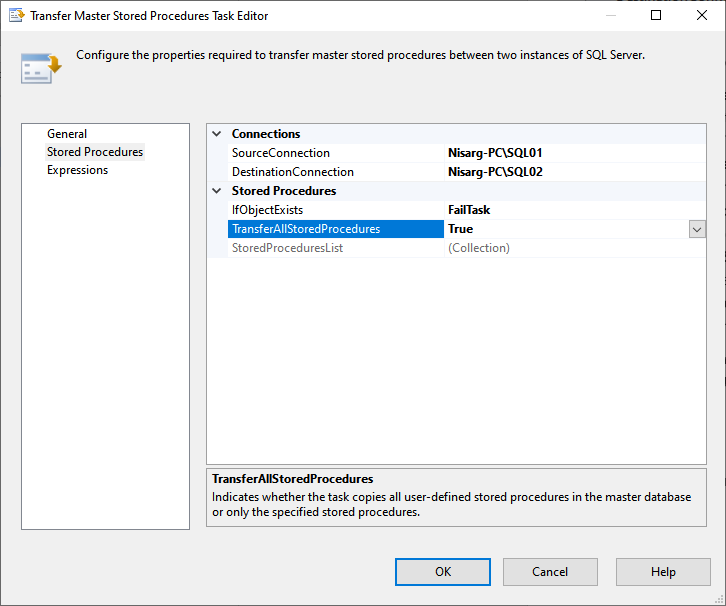This screenshot has width=726, height=606.
Task: Click the FailTask value field
Action: pos(469,210)
